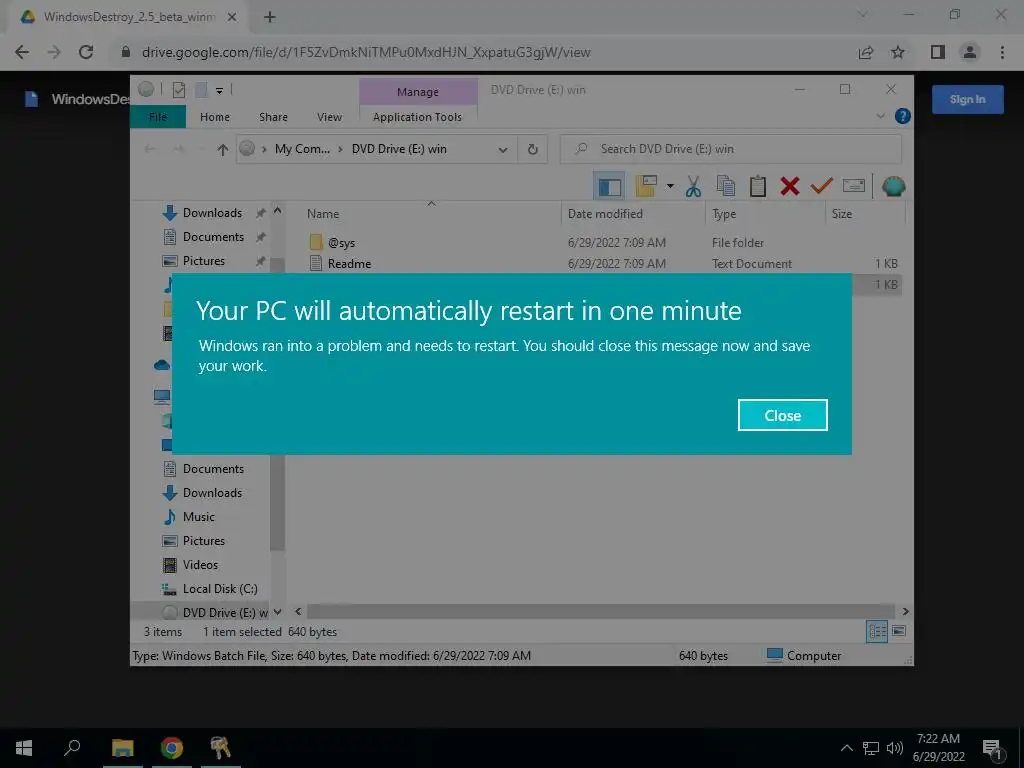Click quick access Properties checkmark icon
Image resolution: width=1024 pixels, height=768 pixels.
point(178,90)
